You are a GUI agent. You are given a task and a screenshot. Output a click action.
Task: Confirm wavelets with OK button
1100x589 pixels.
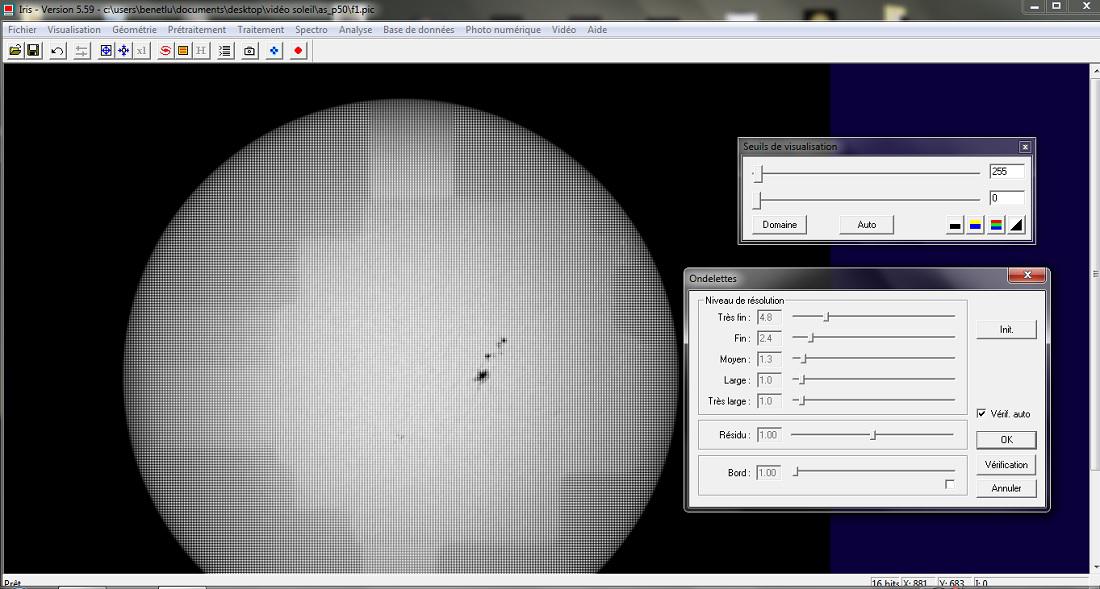1006,440
